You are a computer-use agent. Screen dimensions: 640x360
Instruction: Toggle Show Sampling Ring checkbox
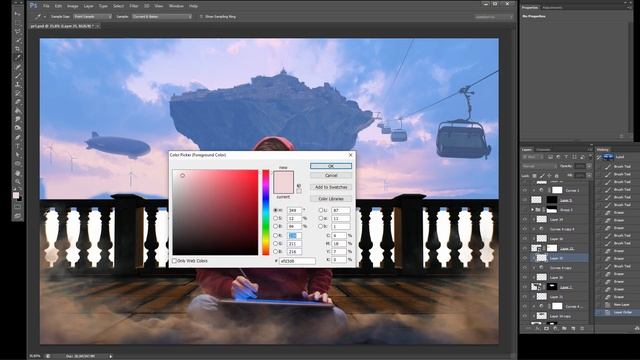[x=201, y=17]
